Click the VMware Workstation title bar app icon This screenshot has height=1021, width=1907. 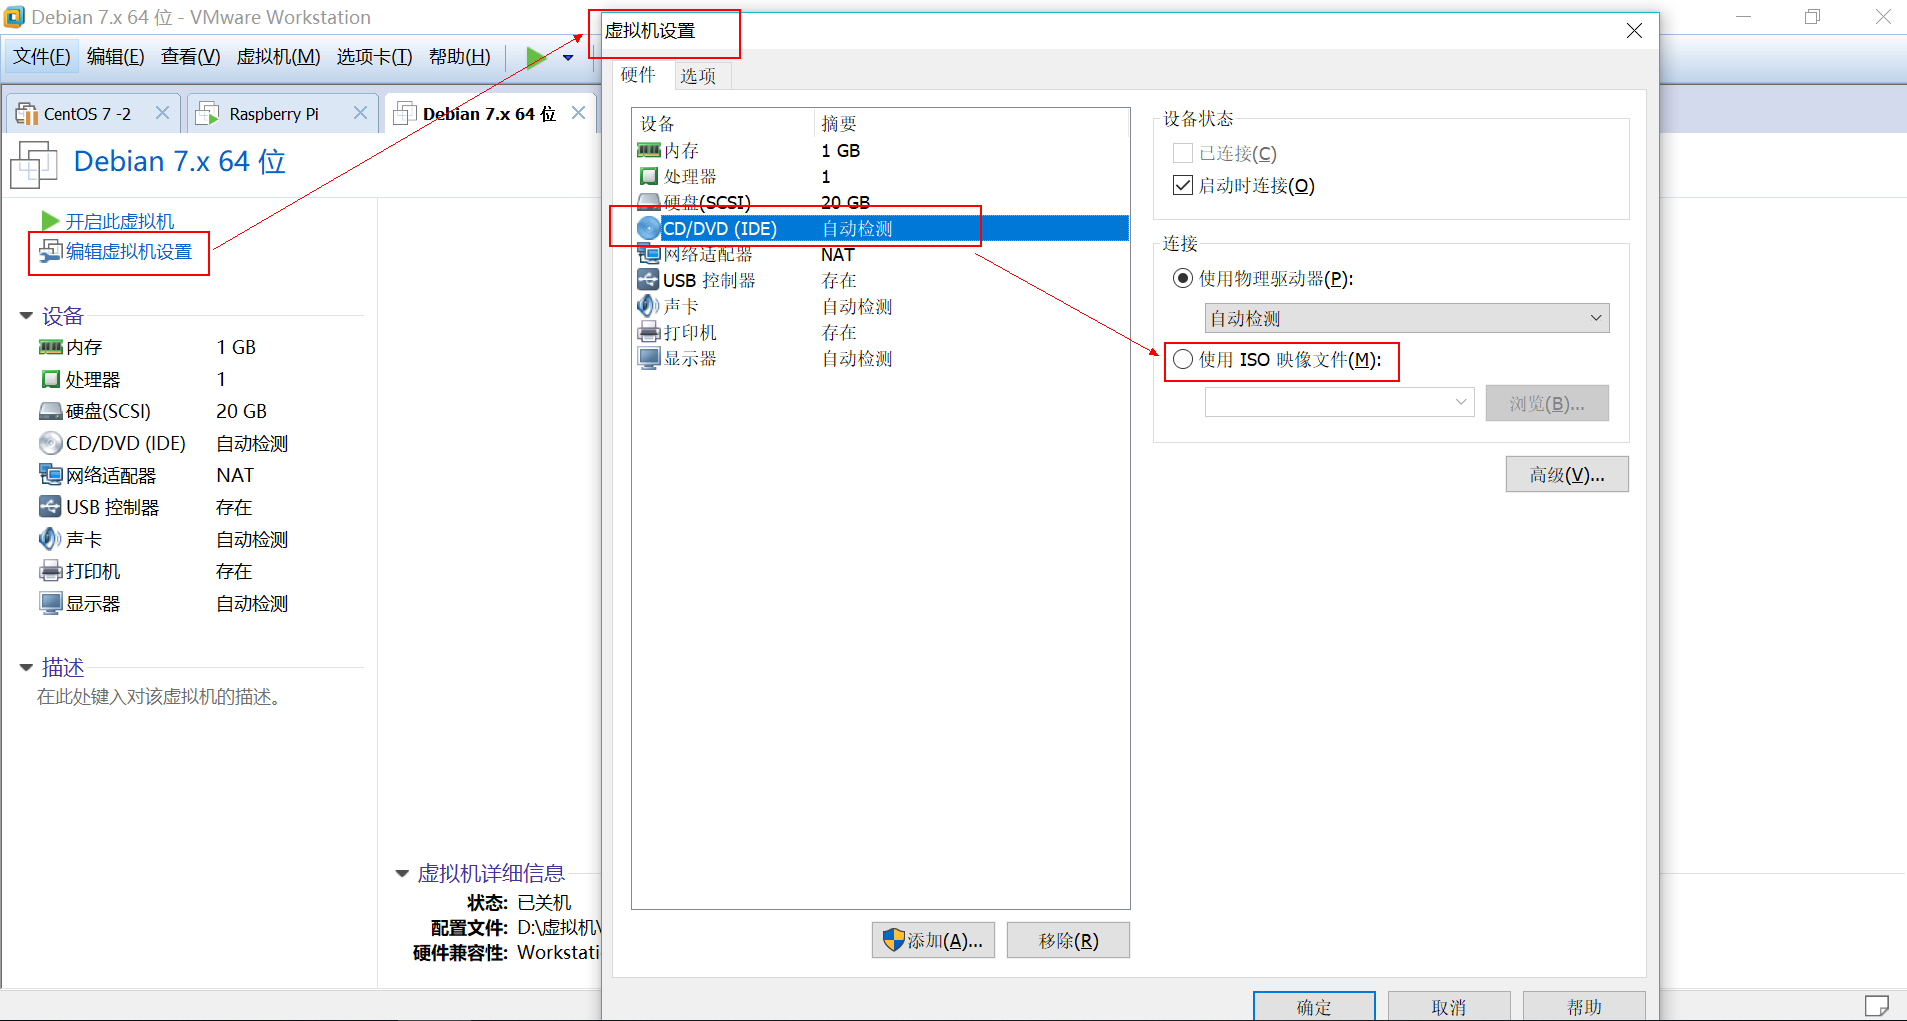click(14, 17)
